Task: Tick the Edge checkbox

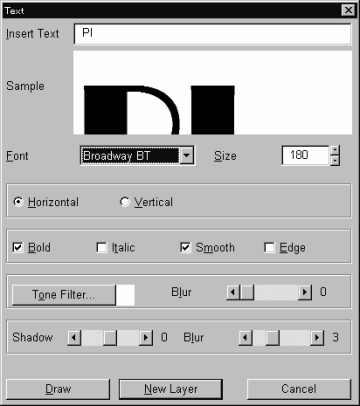Action: click(269, 247)
